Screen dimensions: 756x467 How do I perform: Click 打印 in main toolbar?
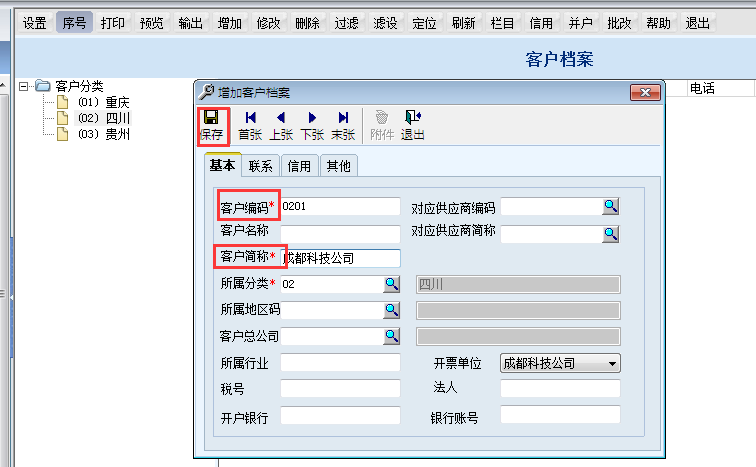[112, 23]
